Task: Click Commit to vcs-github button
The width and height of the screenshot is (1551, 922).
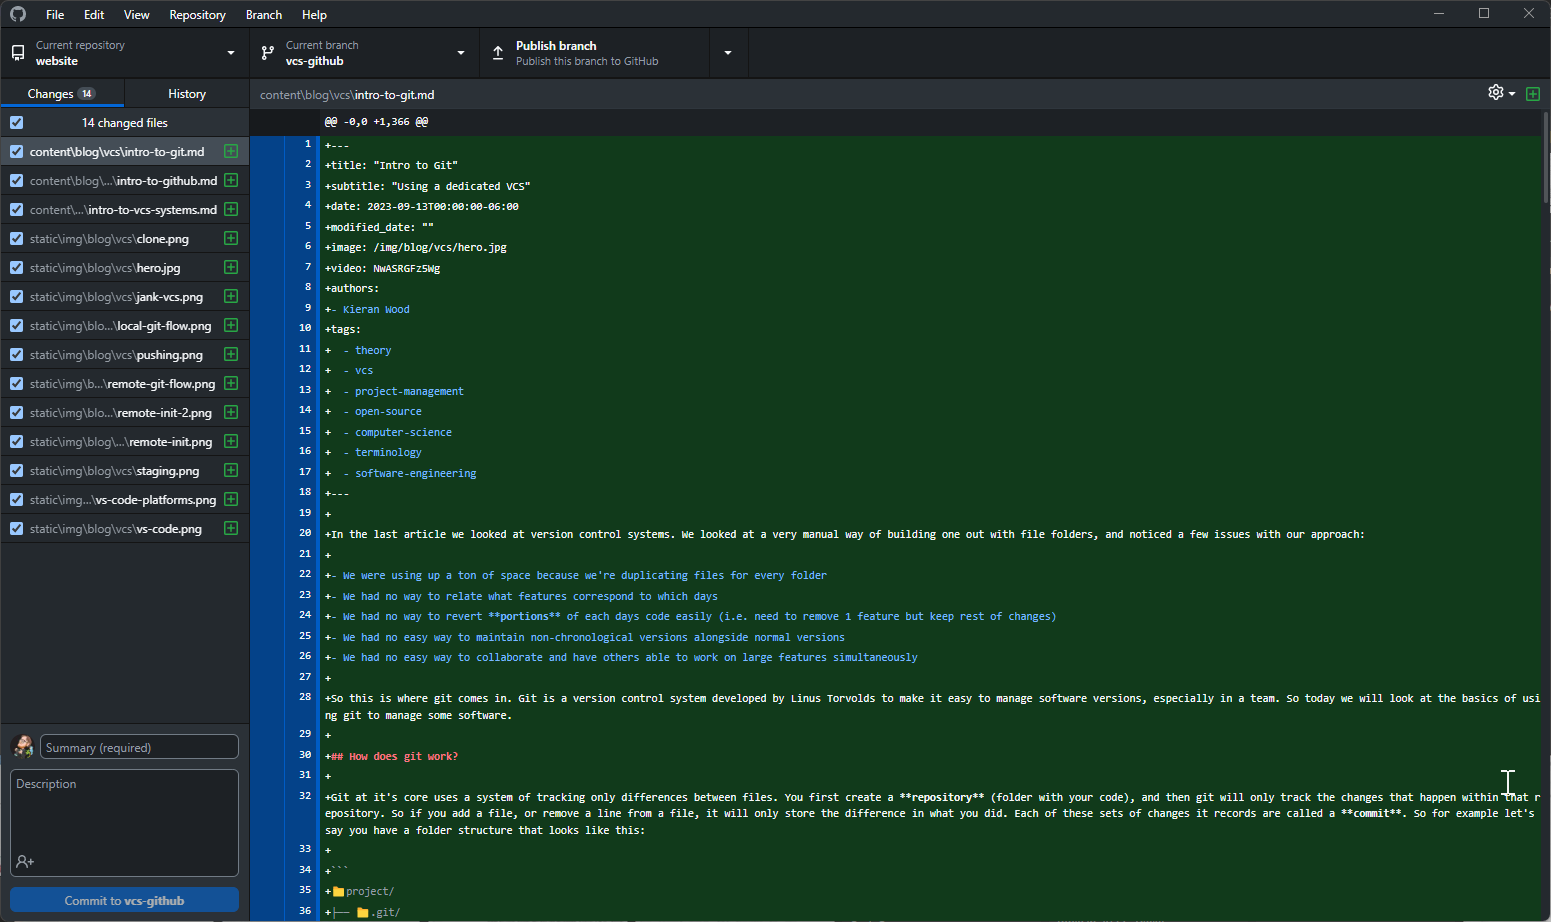Action: click(x=124, y=900)
